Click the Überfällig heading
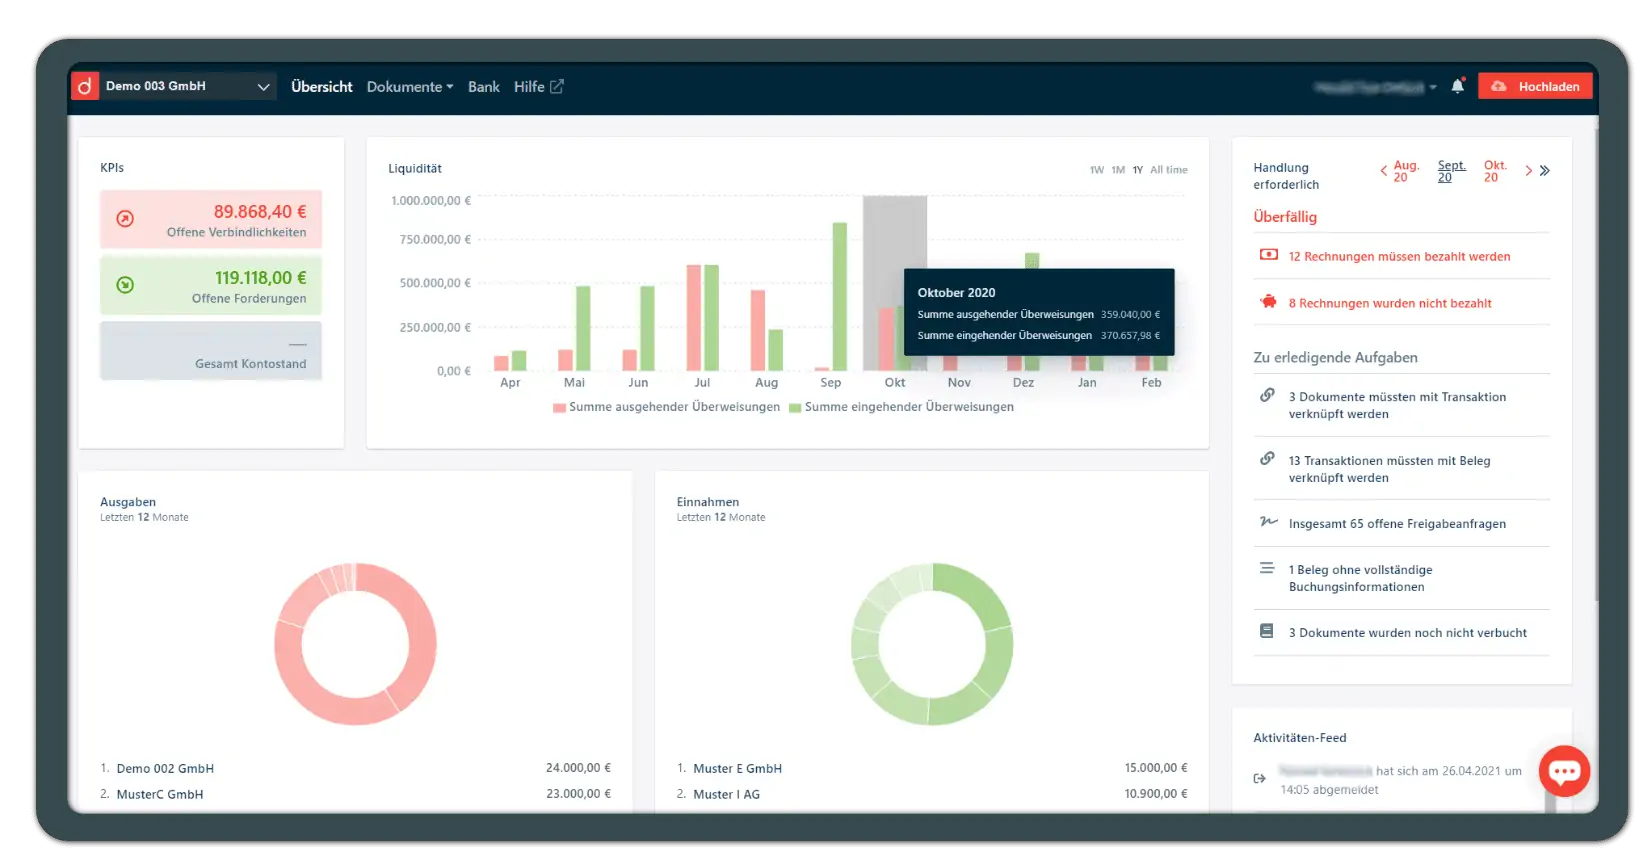Image resolution: width=1649 pixels, height=865 pixels. tap(1285, 217)
